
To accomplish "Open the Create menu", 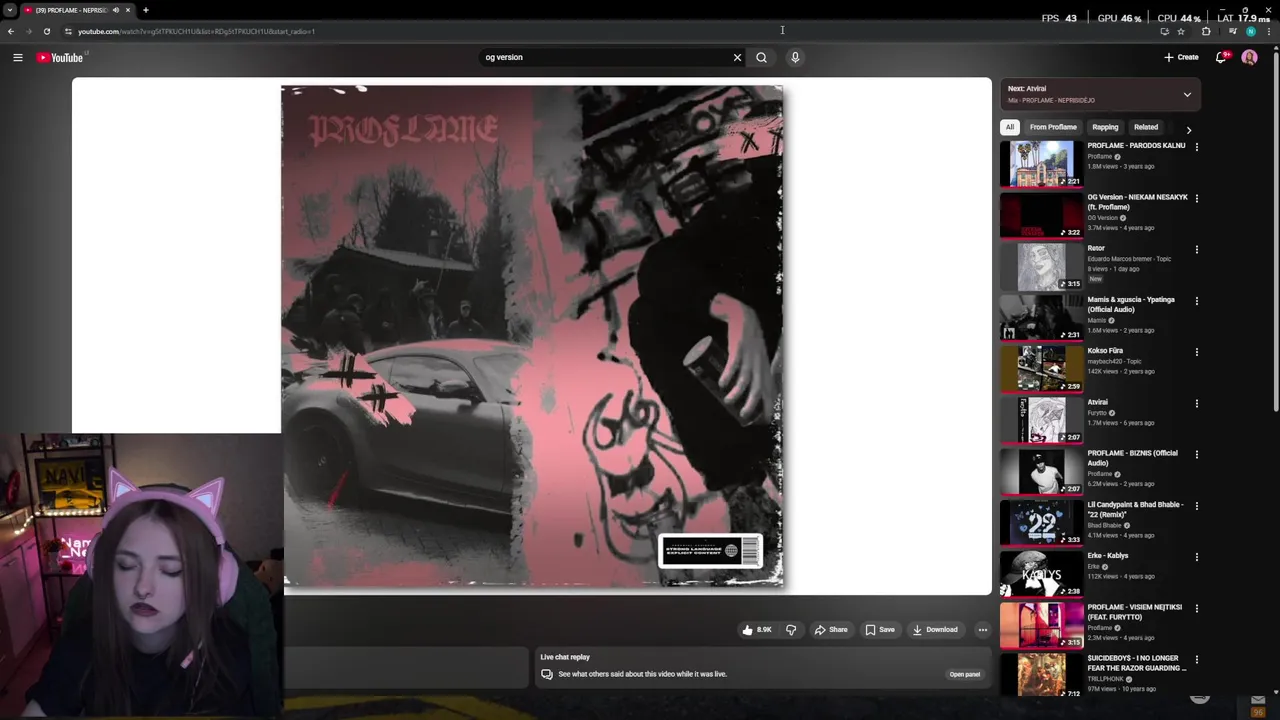I will tap(1181, 57).
